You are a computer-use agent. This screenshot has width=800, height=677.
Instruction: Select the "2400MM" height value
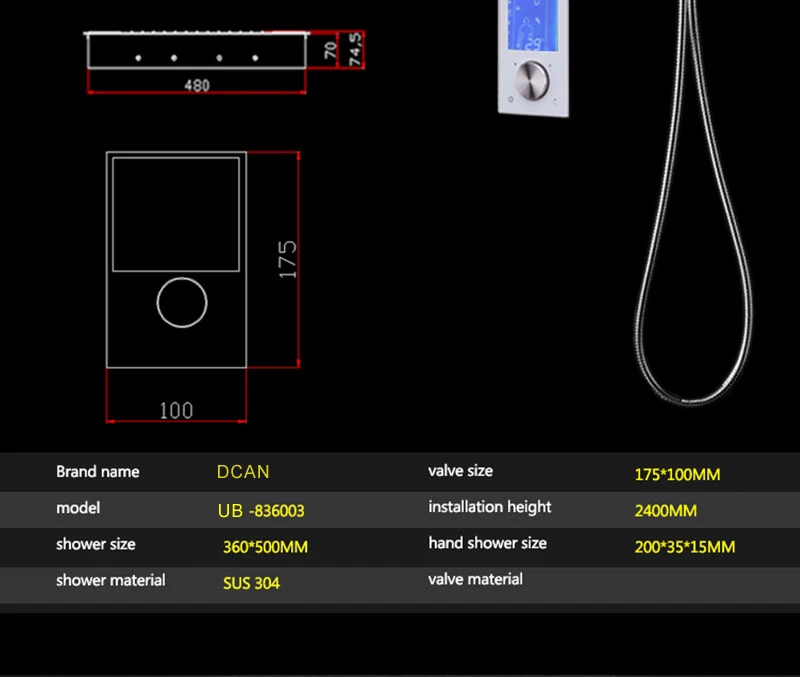coord(665,511)
